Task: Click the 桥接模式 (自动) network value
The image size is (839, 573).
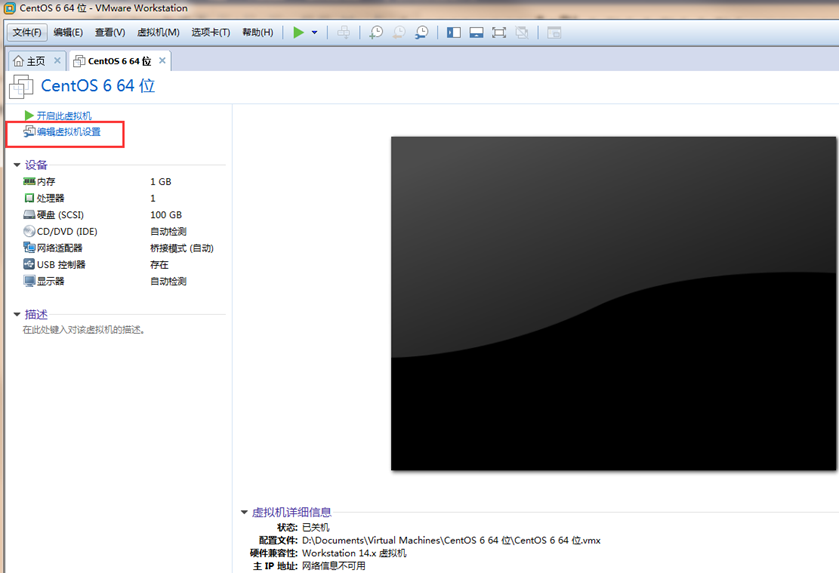Action: (182, 248)
